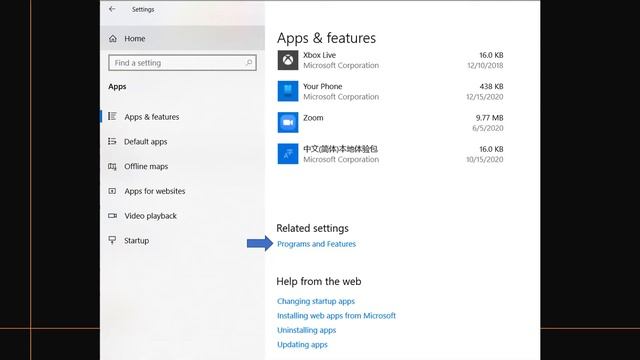Image resolution: width=640 pixels, height=360 pixels.
Task: Focus the Find a setting search box
Action: (182, 63)
